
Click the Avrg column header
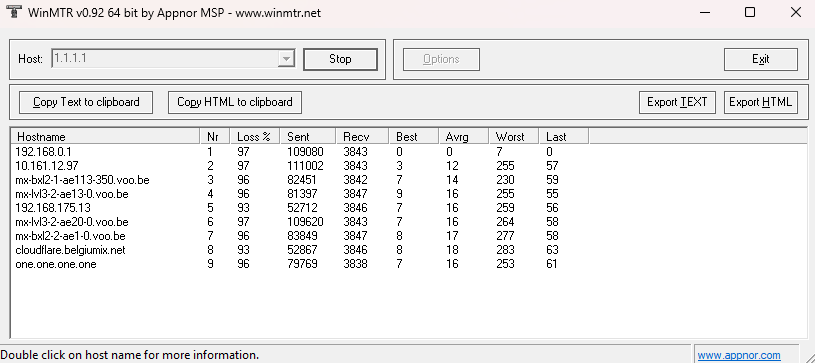point(464,137)
